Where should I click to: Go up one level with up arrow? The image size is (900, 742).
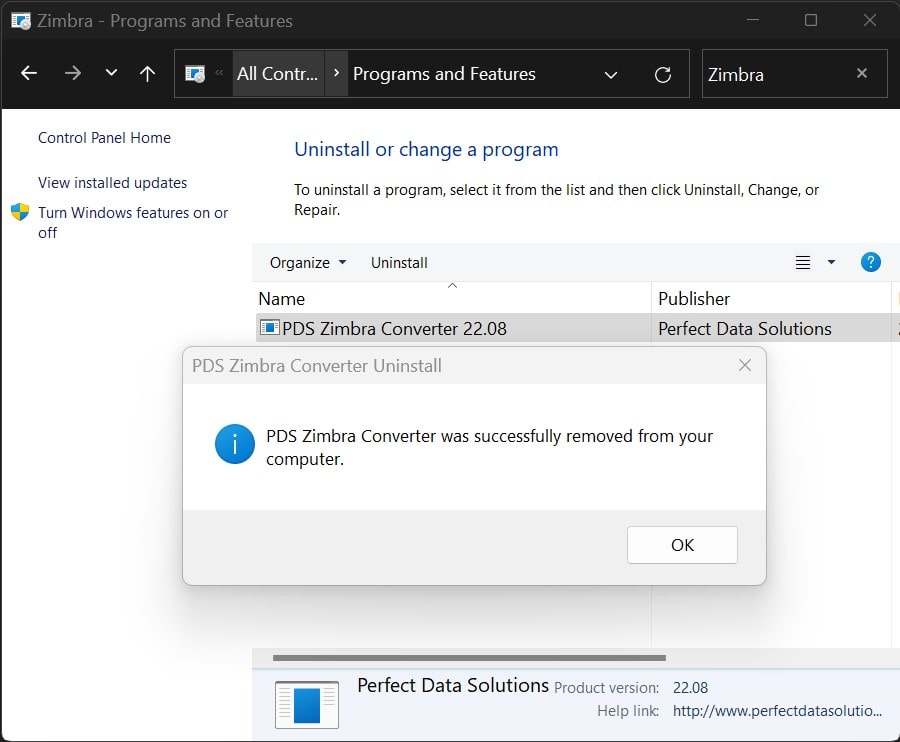pyautogui.click(x=148, y=73)
